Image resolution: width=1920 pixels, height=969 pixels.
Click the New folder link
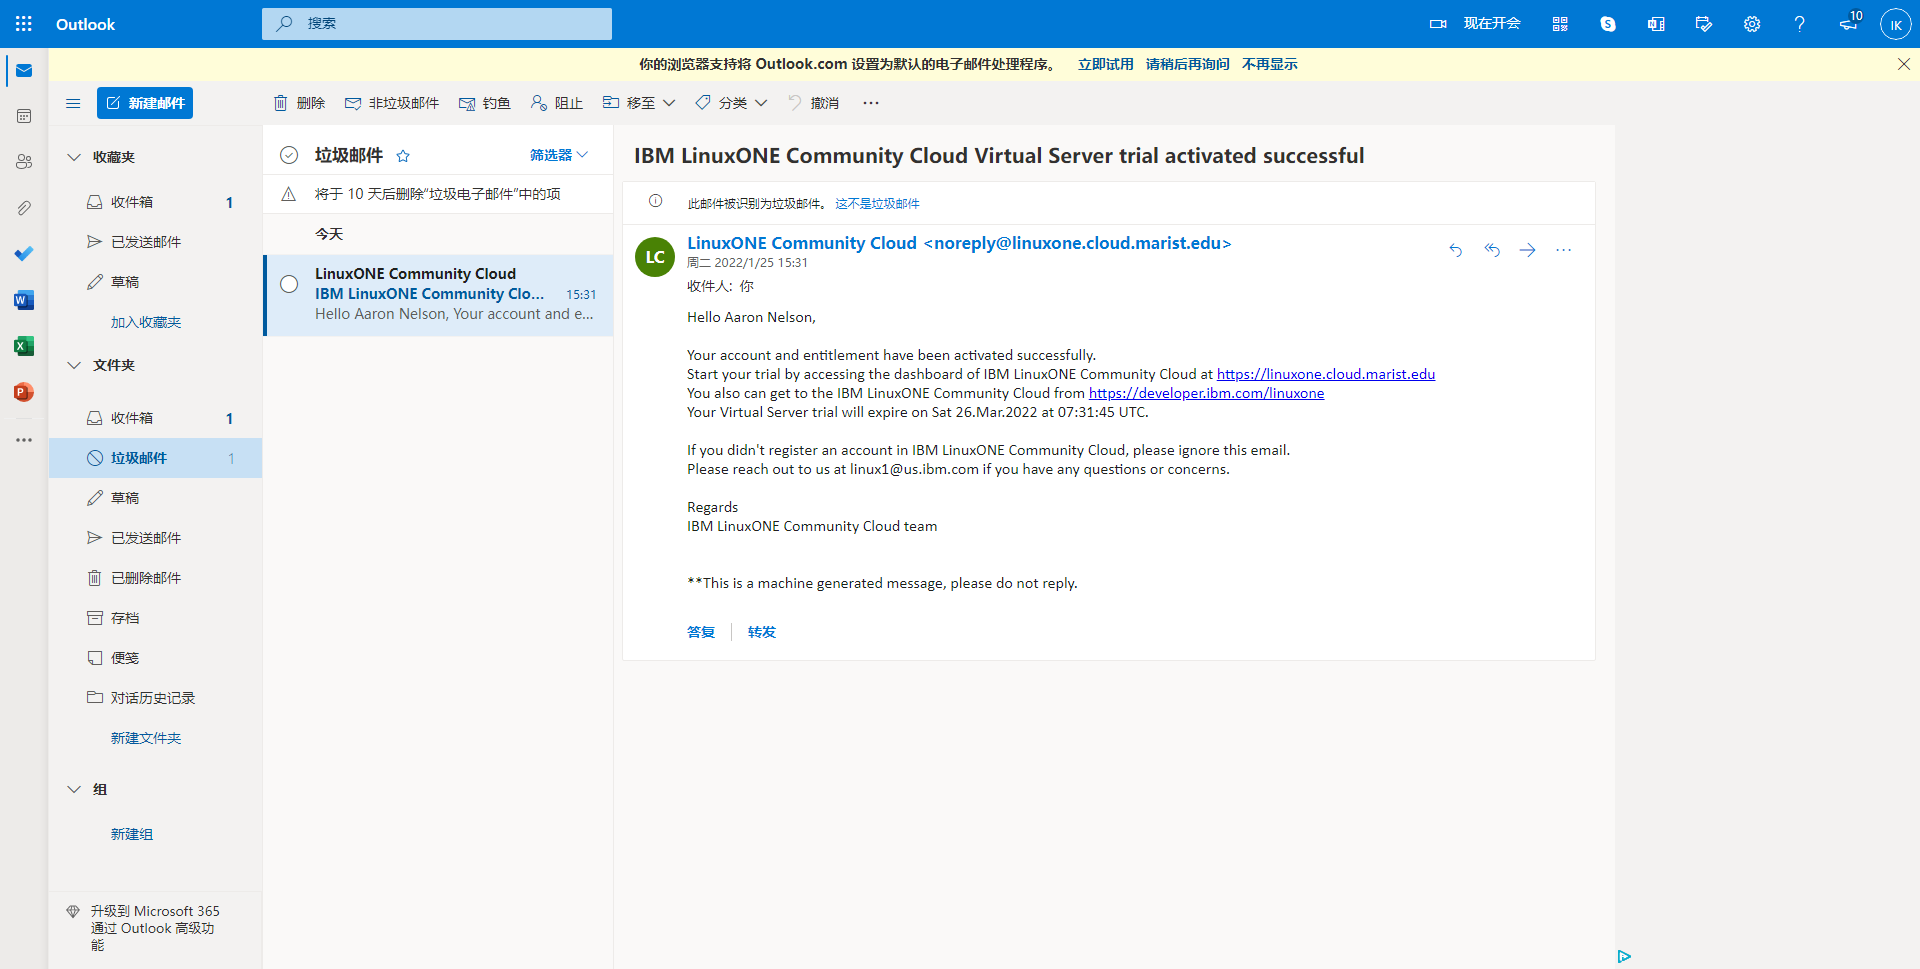146,738
